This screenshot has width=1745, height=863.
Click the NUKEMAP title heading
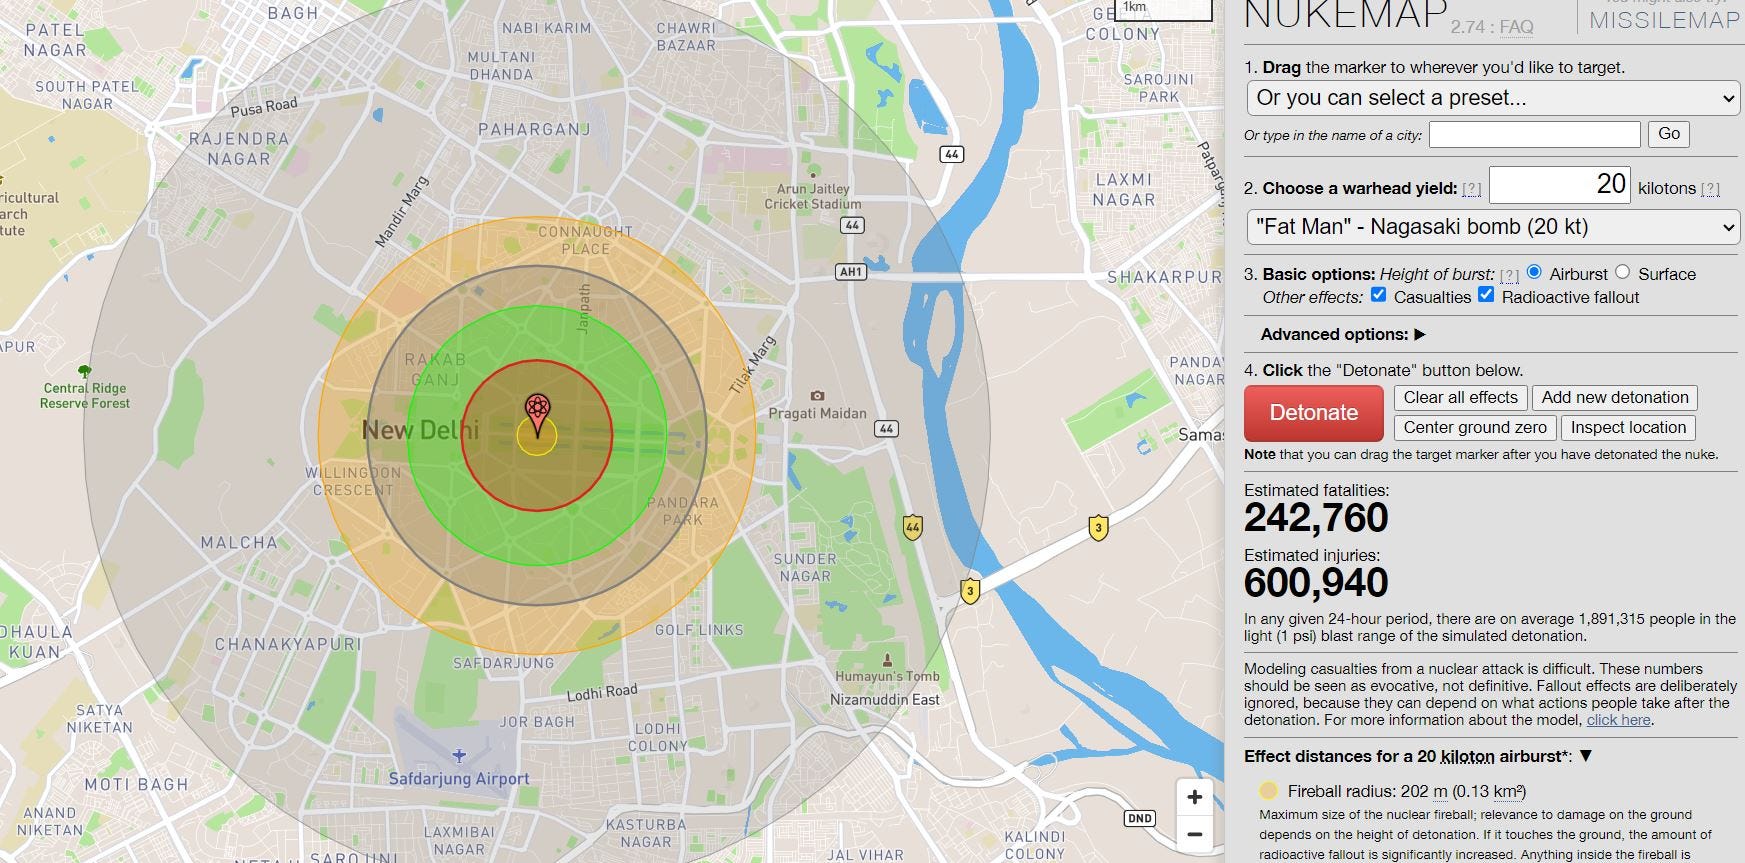(1345, 15)
